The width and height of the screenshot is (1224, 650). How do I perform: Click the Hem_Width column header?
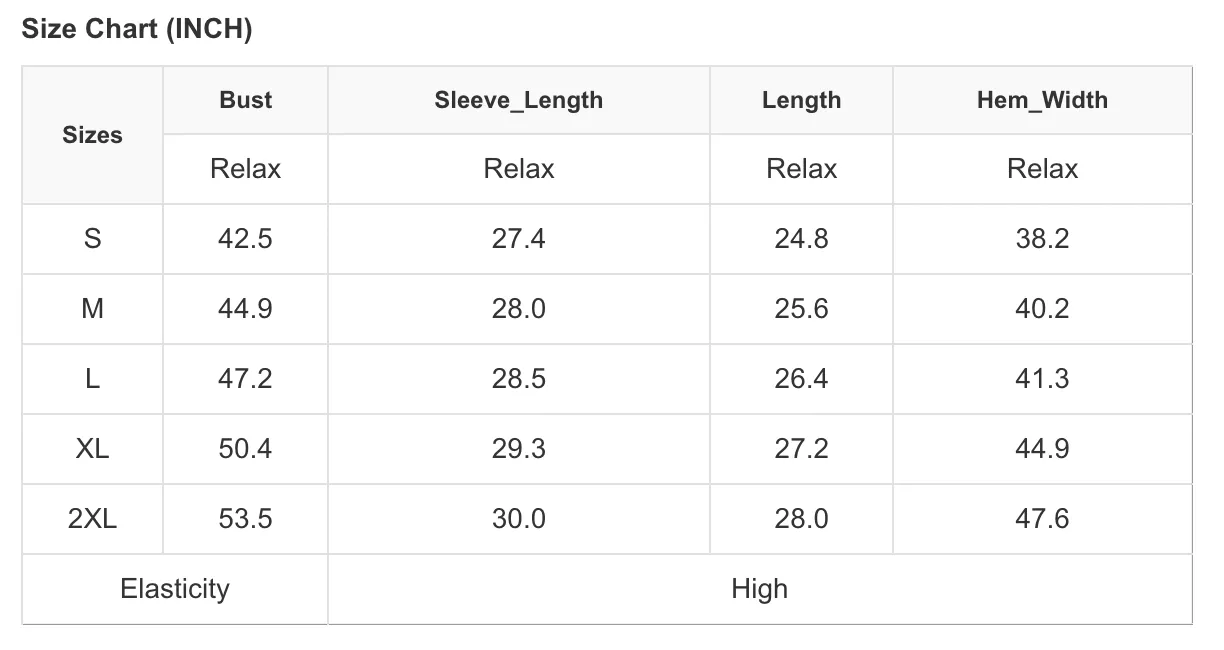pyautogui.click(x=1042, y=100)
